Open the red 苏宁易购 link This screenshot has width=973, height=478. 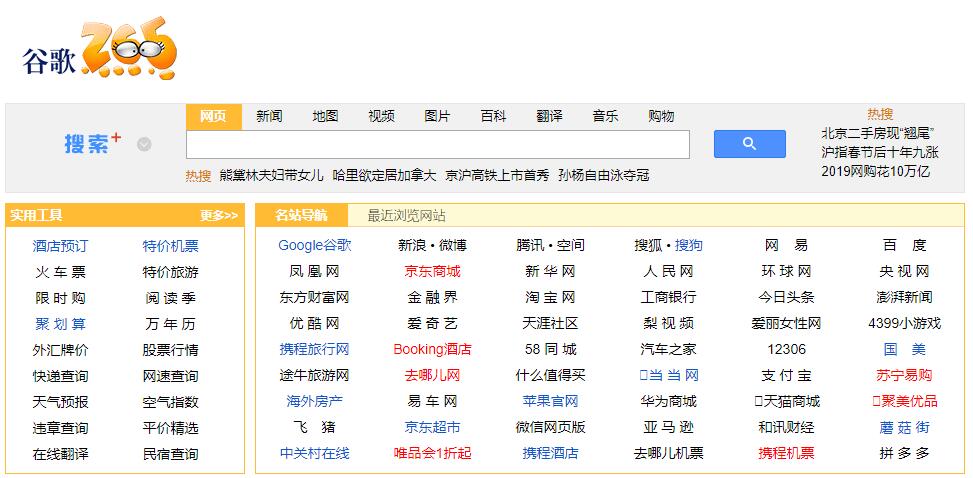point(905,376)
